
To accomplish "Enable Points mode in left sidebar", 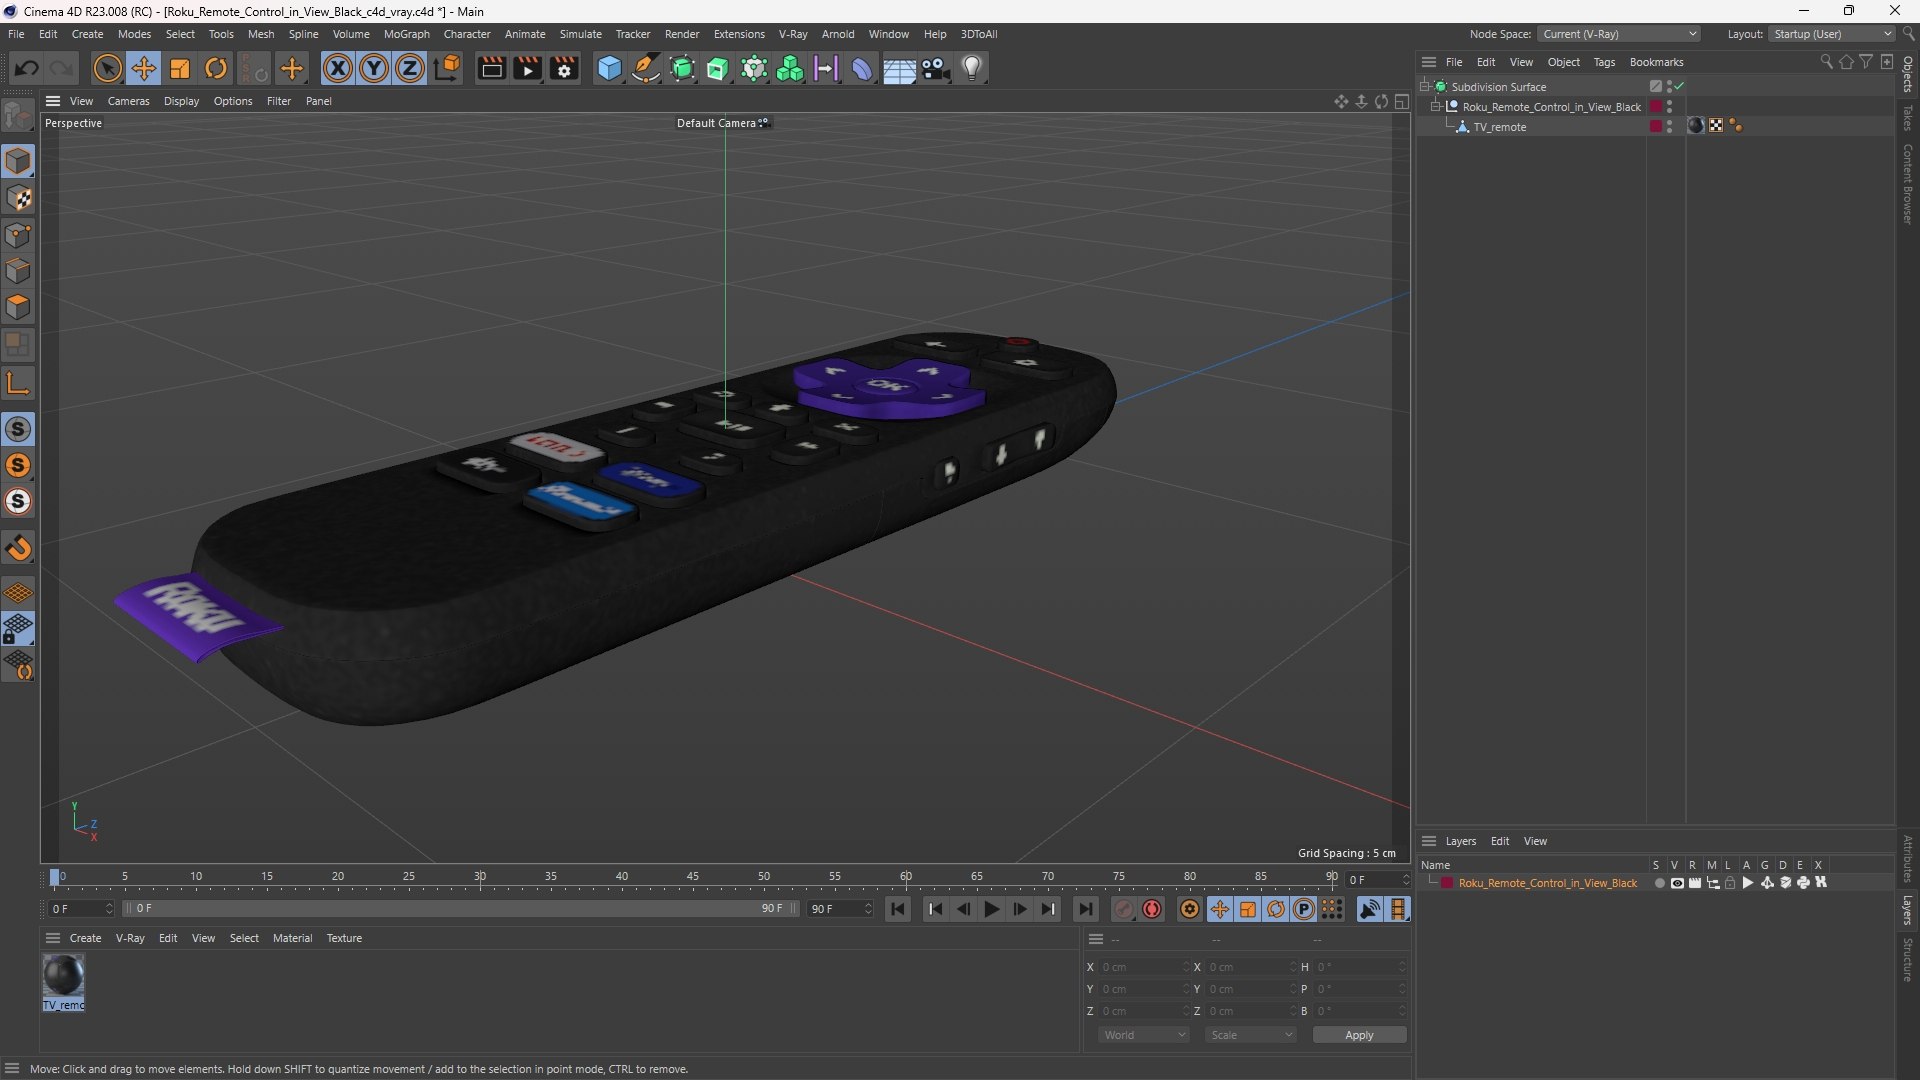I will (18, 235).
